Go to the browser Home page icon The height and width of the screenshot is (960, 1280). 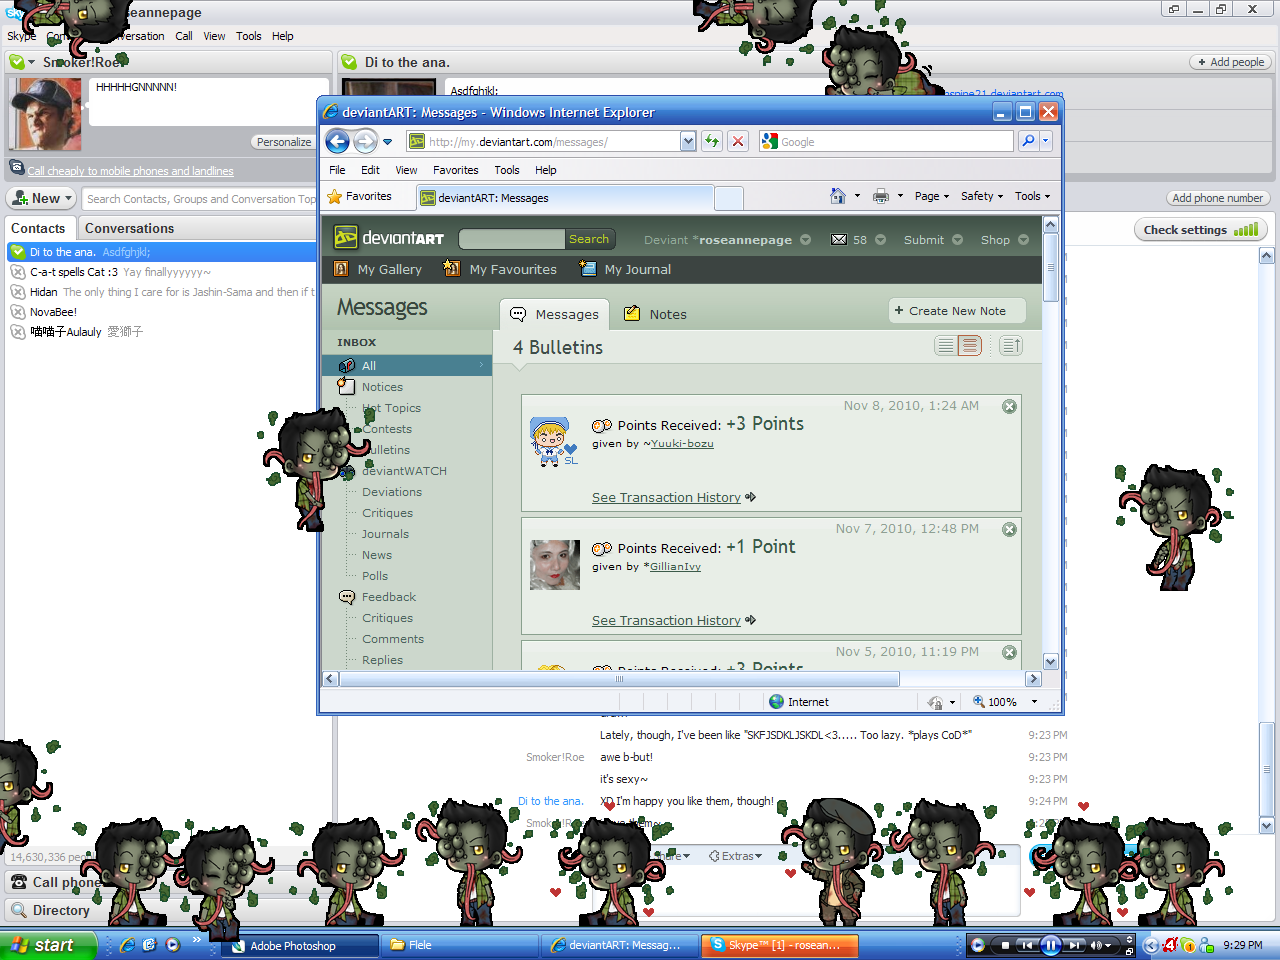(x=838, y=196)
